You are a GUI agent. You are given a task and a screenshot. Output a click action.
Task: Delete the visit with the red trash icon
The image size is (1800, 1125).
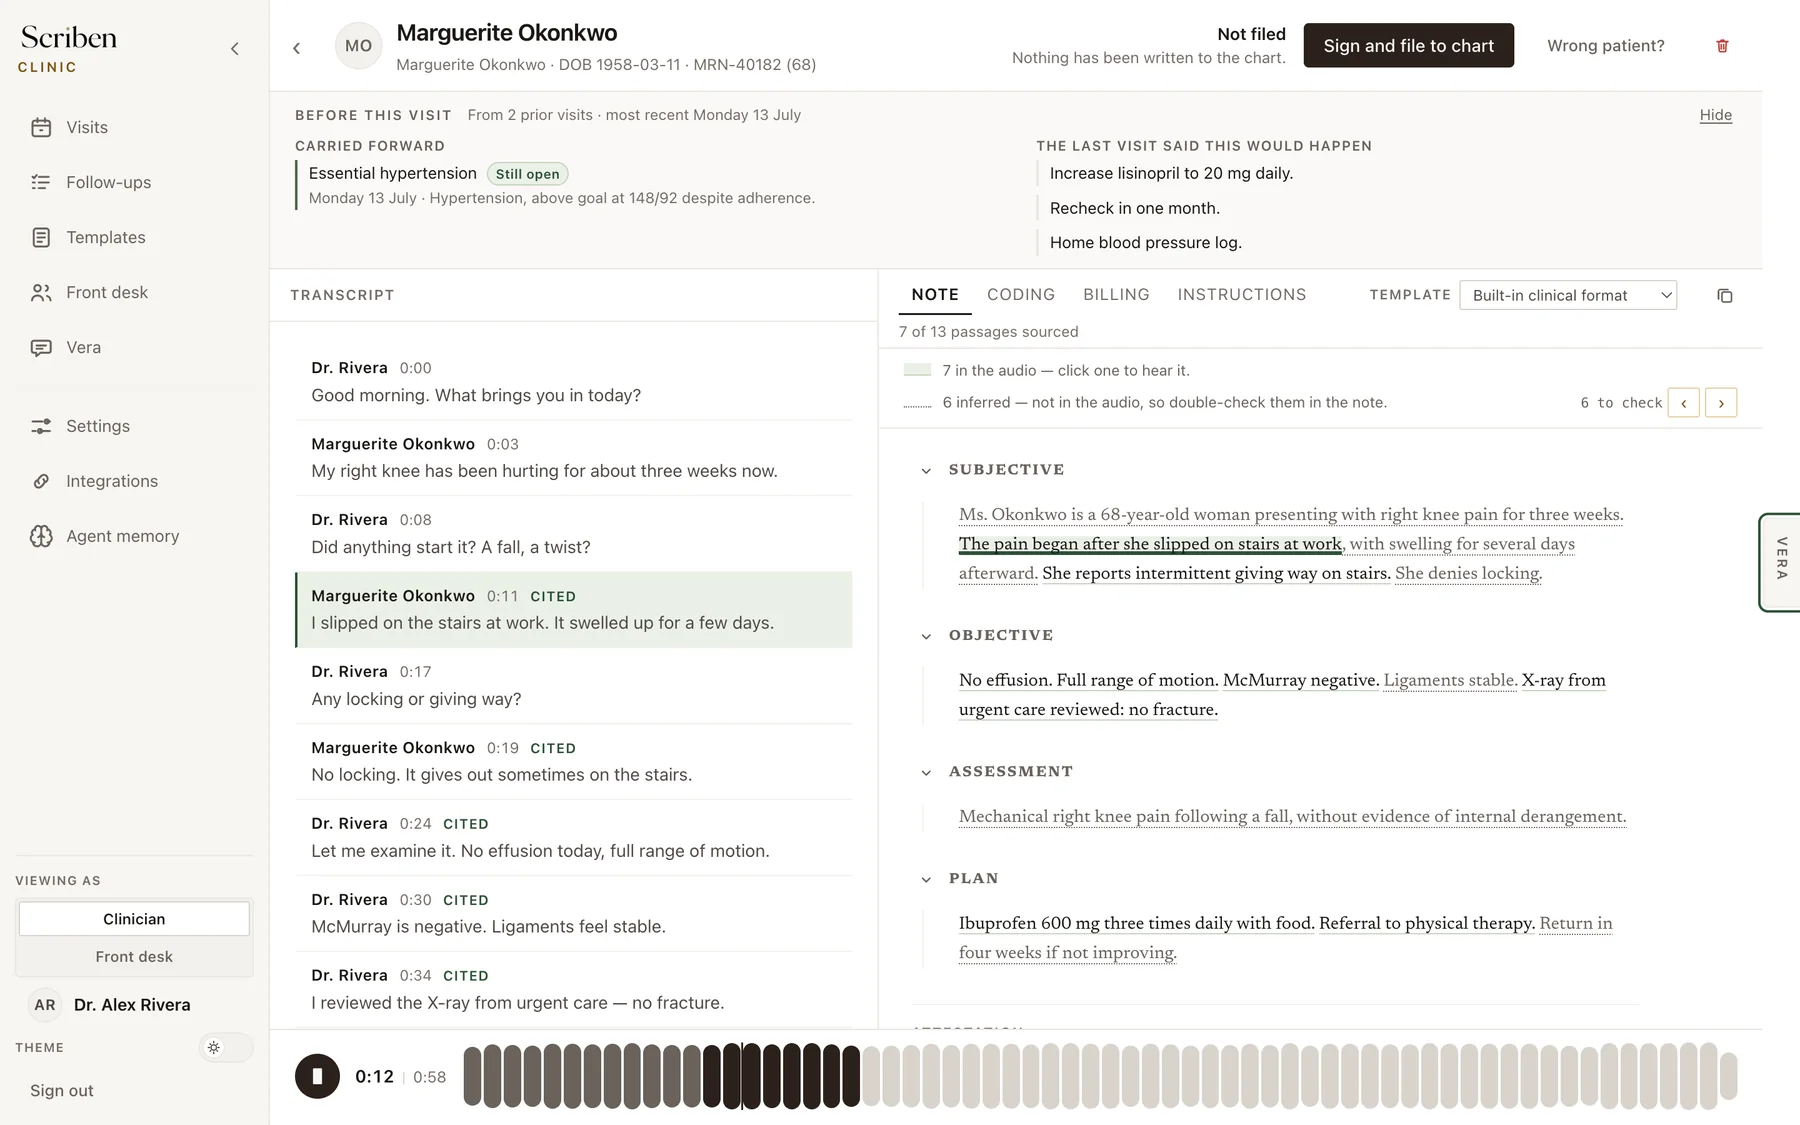pos(1722,46)
